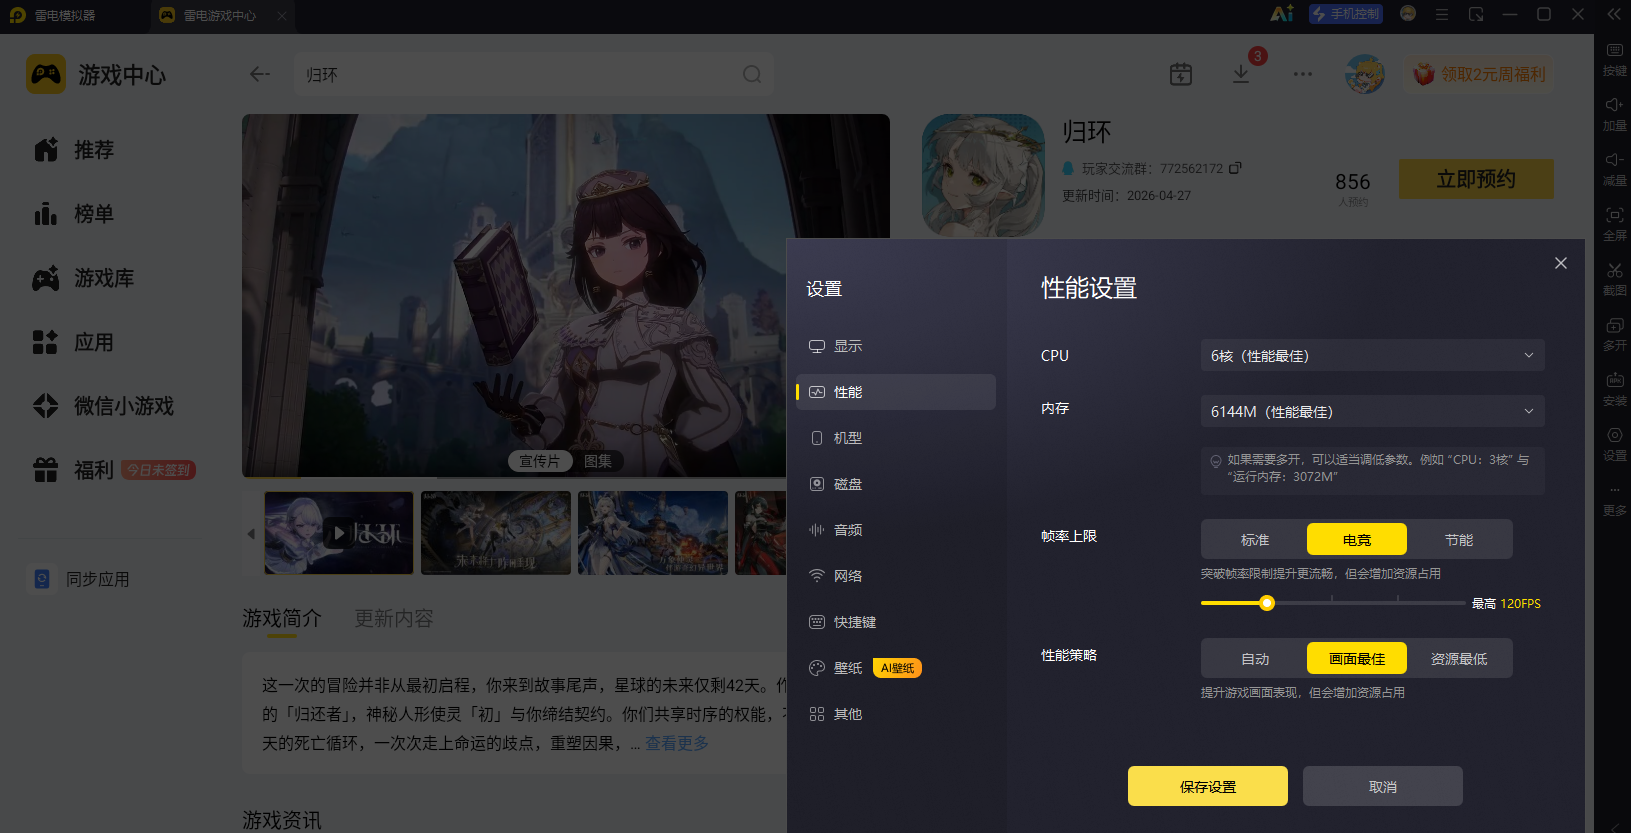Select 标准 frame rate limit
This screenshot has width=1631, height=833.
[x=1255, y=540]
